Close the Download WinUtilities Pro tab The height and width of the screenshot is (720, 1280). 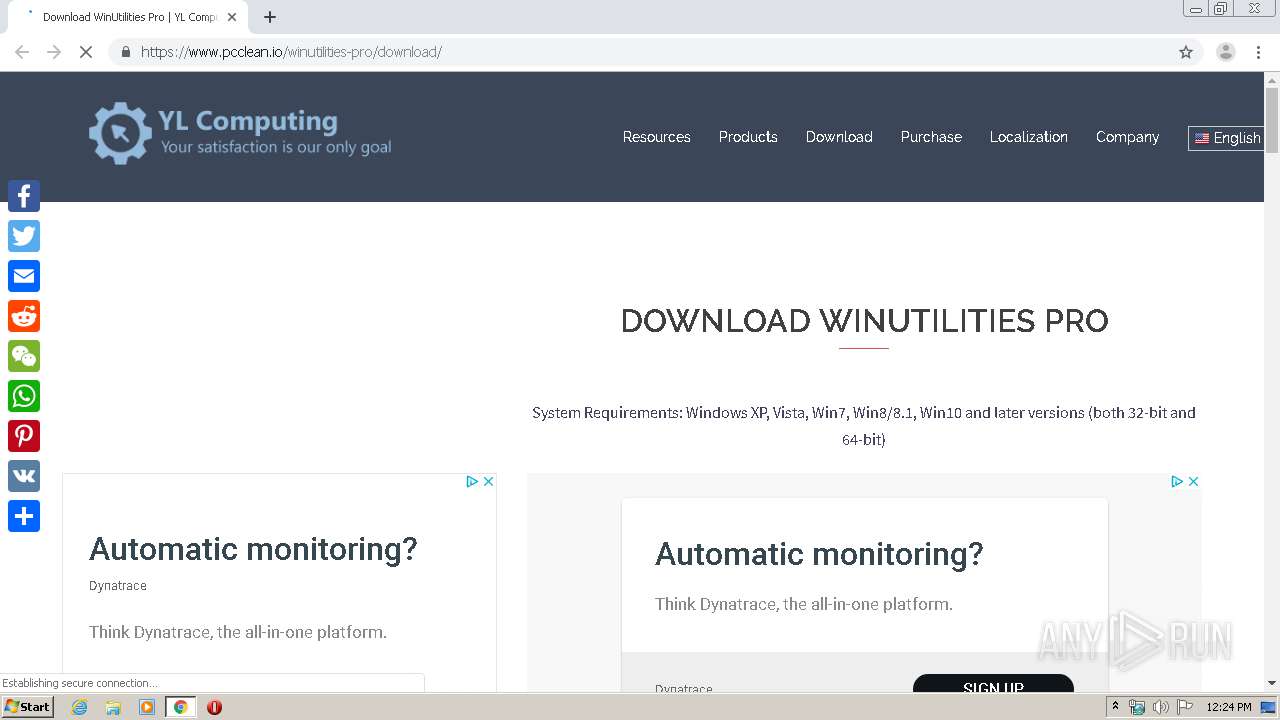[233, 17]
